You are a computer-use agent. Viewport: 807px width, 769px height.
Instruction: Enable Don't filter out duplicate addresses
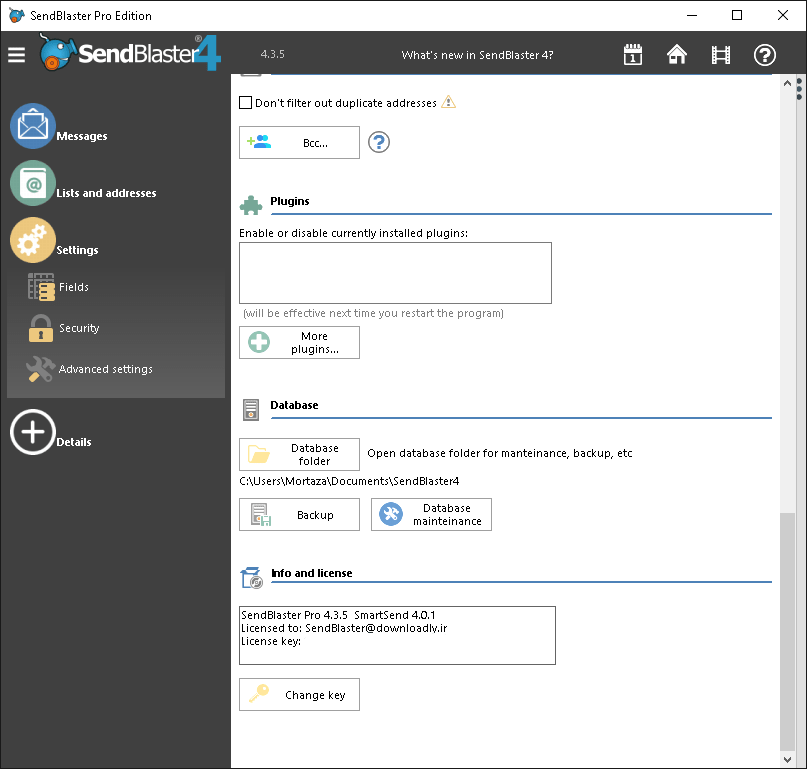pos(245,102)
